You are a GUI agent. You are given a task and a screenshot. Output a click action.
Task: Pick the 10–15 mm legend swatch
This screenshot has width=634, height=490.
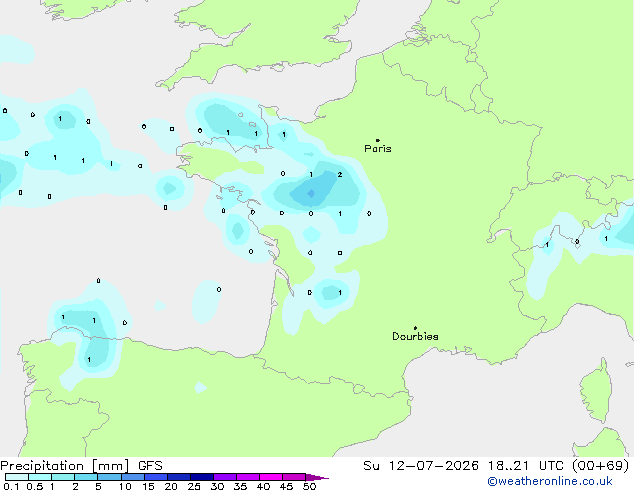click(133, 477)
